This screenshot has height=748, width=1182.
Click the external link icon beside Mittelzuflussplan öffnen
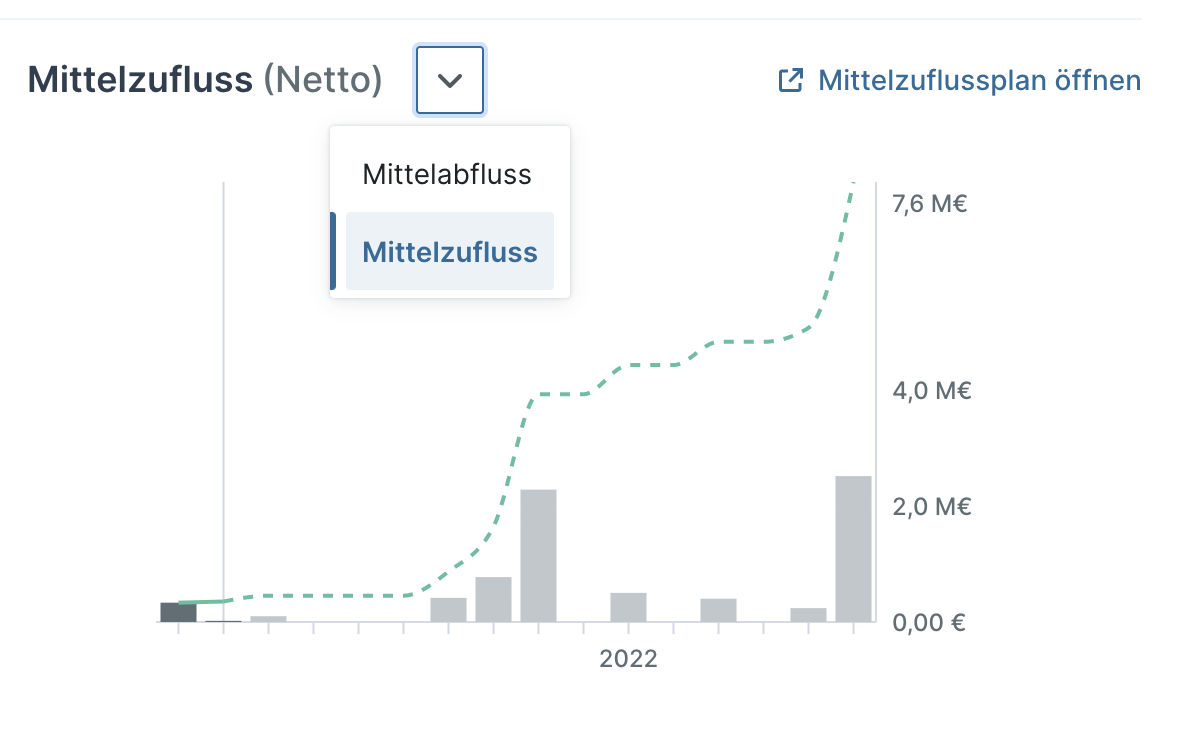[x=790, y=81]
